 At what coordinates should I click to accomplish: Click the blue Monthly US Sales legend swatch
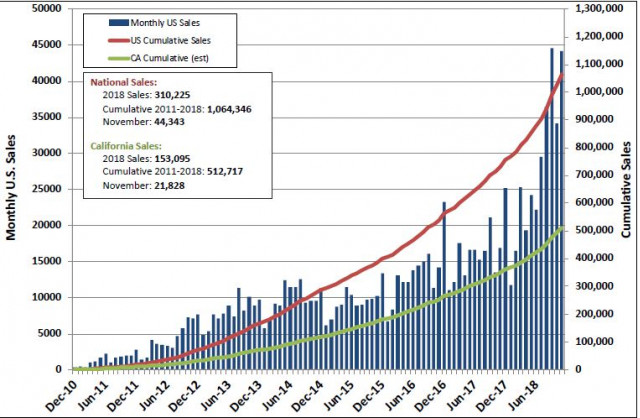(x=119, y=22)
